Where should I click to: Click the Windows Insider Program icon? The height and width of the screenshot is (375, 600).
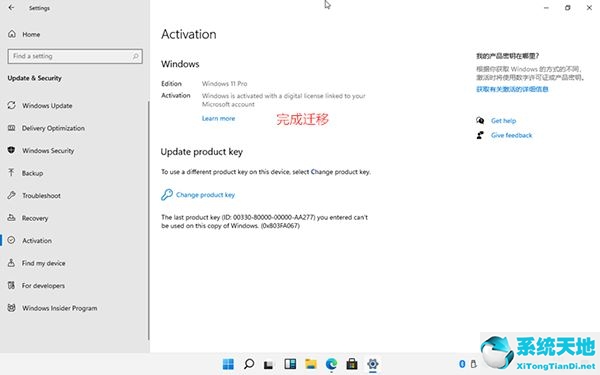tap(11, 308)
